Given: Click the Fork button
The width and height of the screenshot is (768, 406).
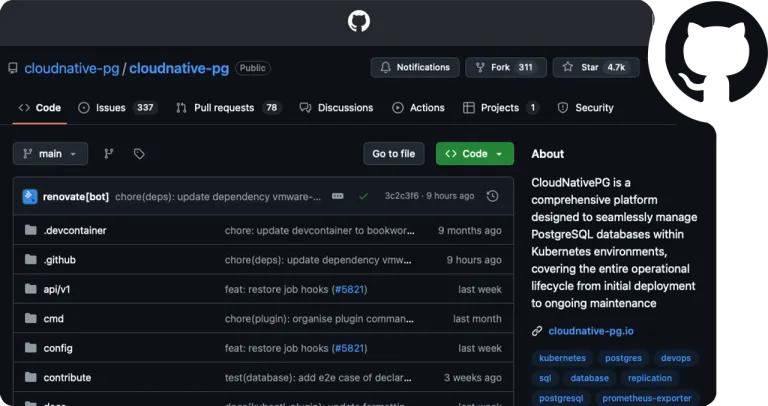Looking at the screenshot, I should [506, 67].
